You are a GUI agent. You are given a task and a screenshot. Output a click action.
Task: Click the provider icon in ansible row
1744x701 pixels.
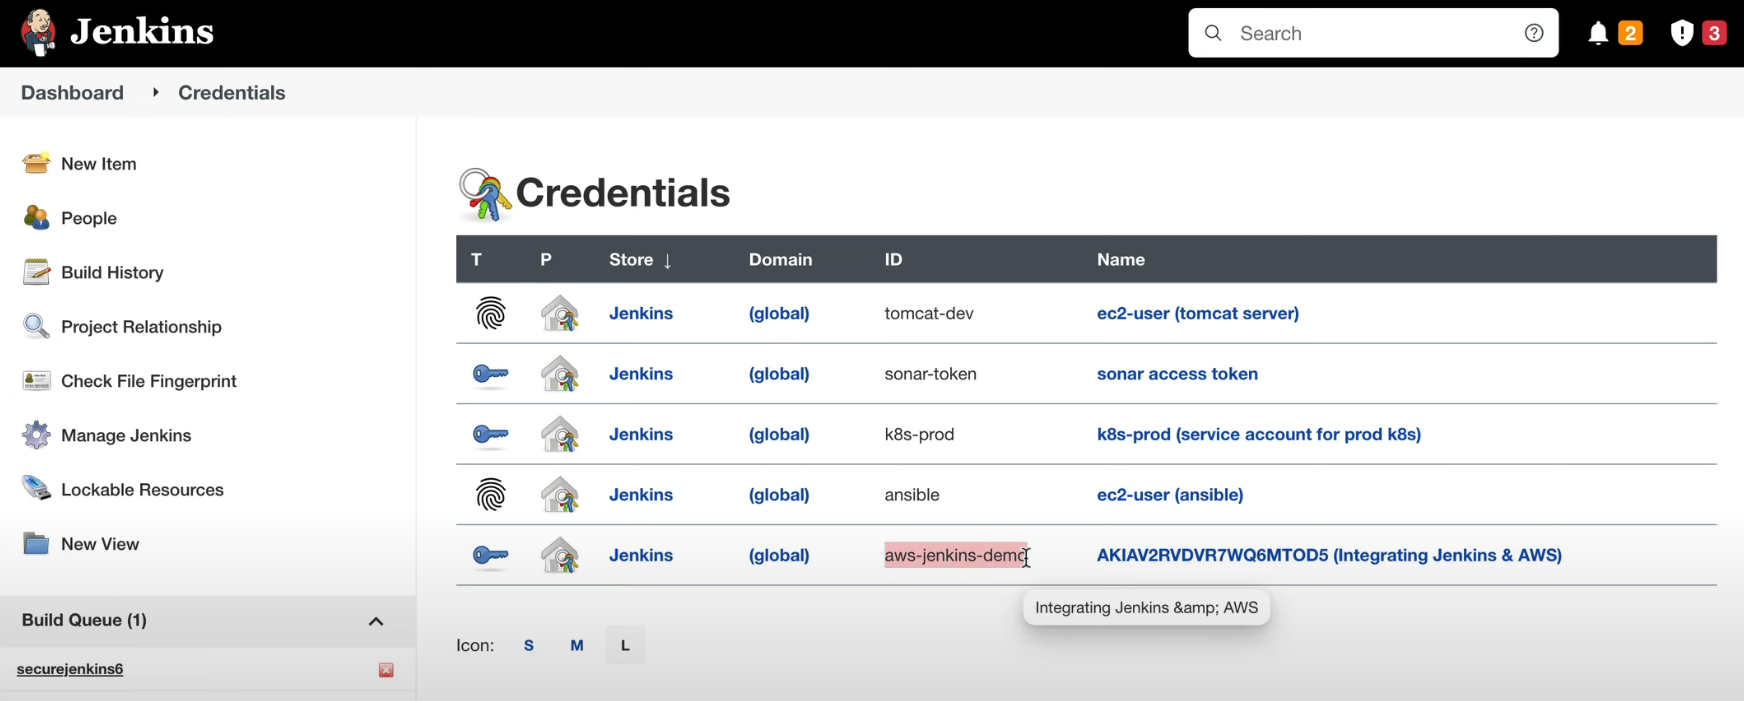click(x=560, y=495)
